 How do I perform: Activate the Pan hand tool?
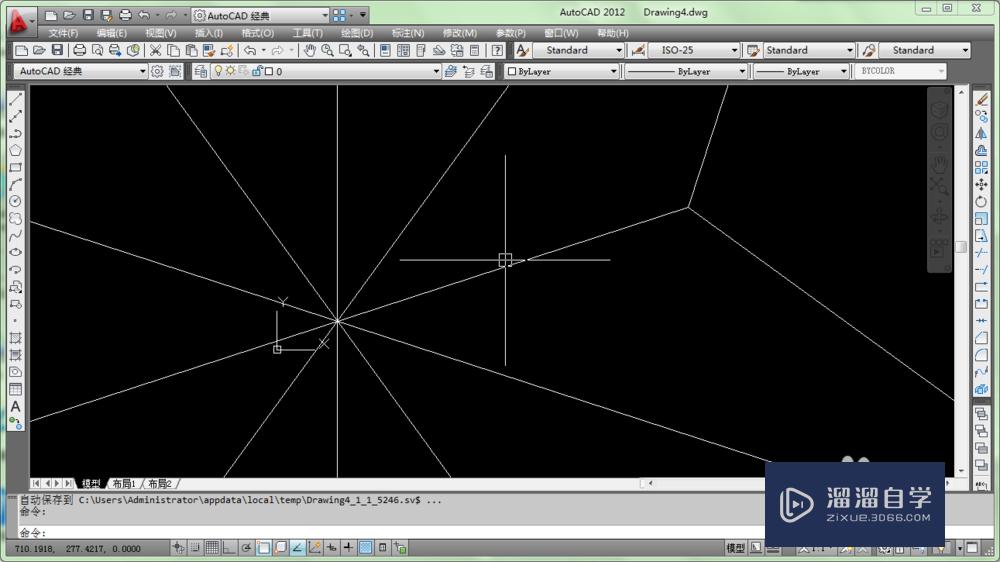[309, 50]
